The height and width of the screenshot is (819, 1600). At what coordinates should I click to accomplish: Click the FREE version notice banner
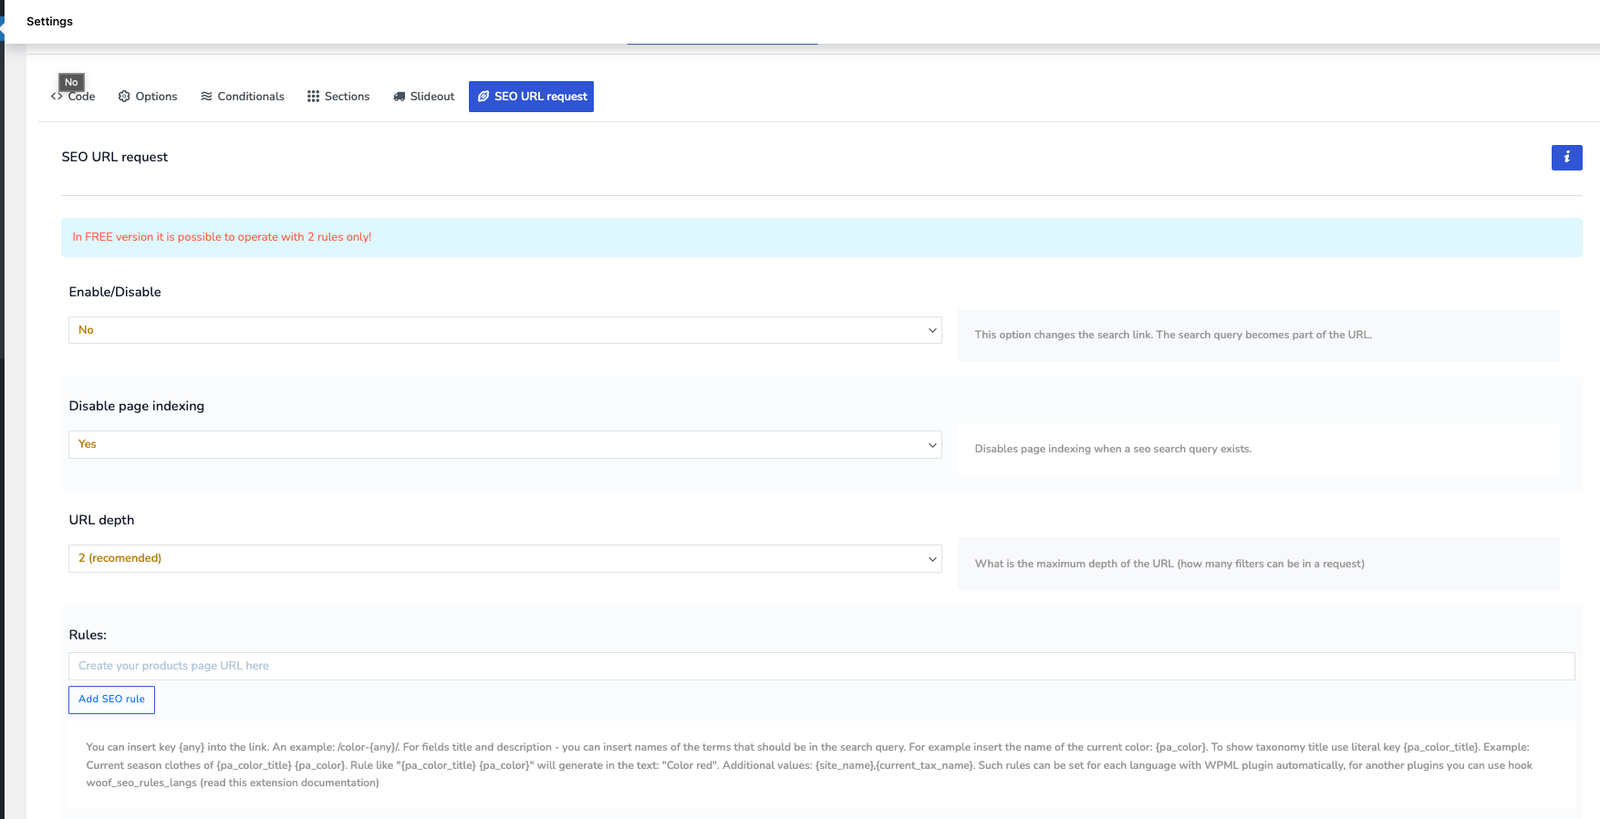click(x=820, y=237)
